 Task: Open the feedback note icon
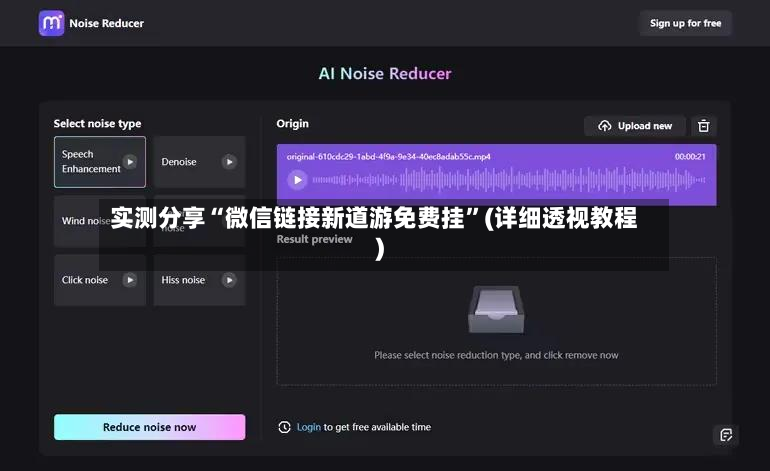[x=726, y=435]
